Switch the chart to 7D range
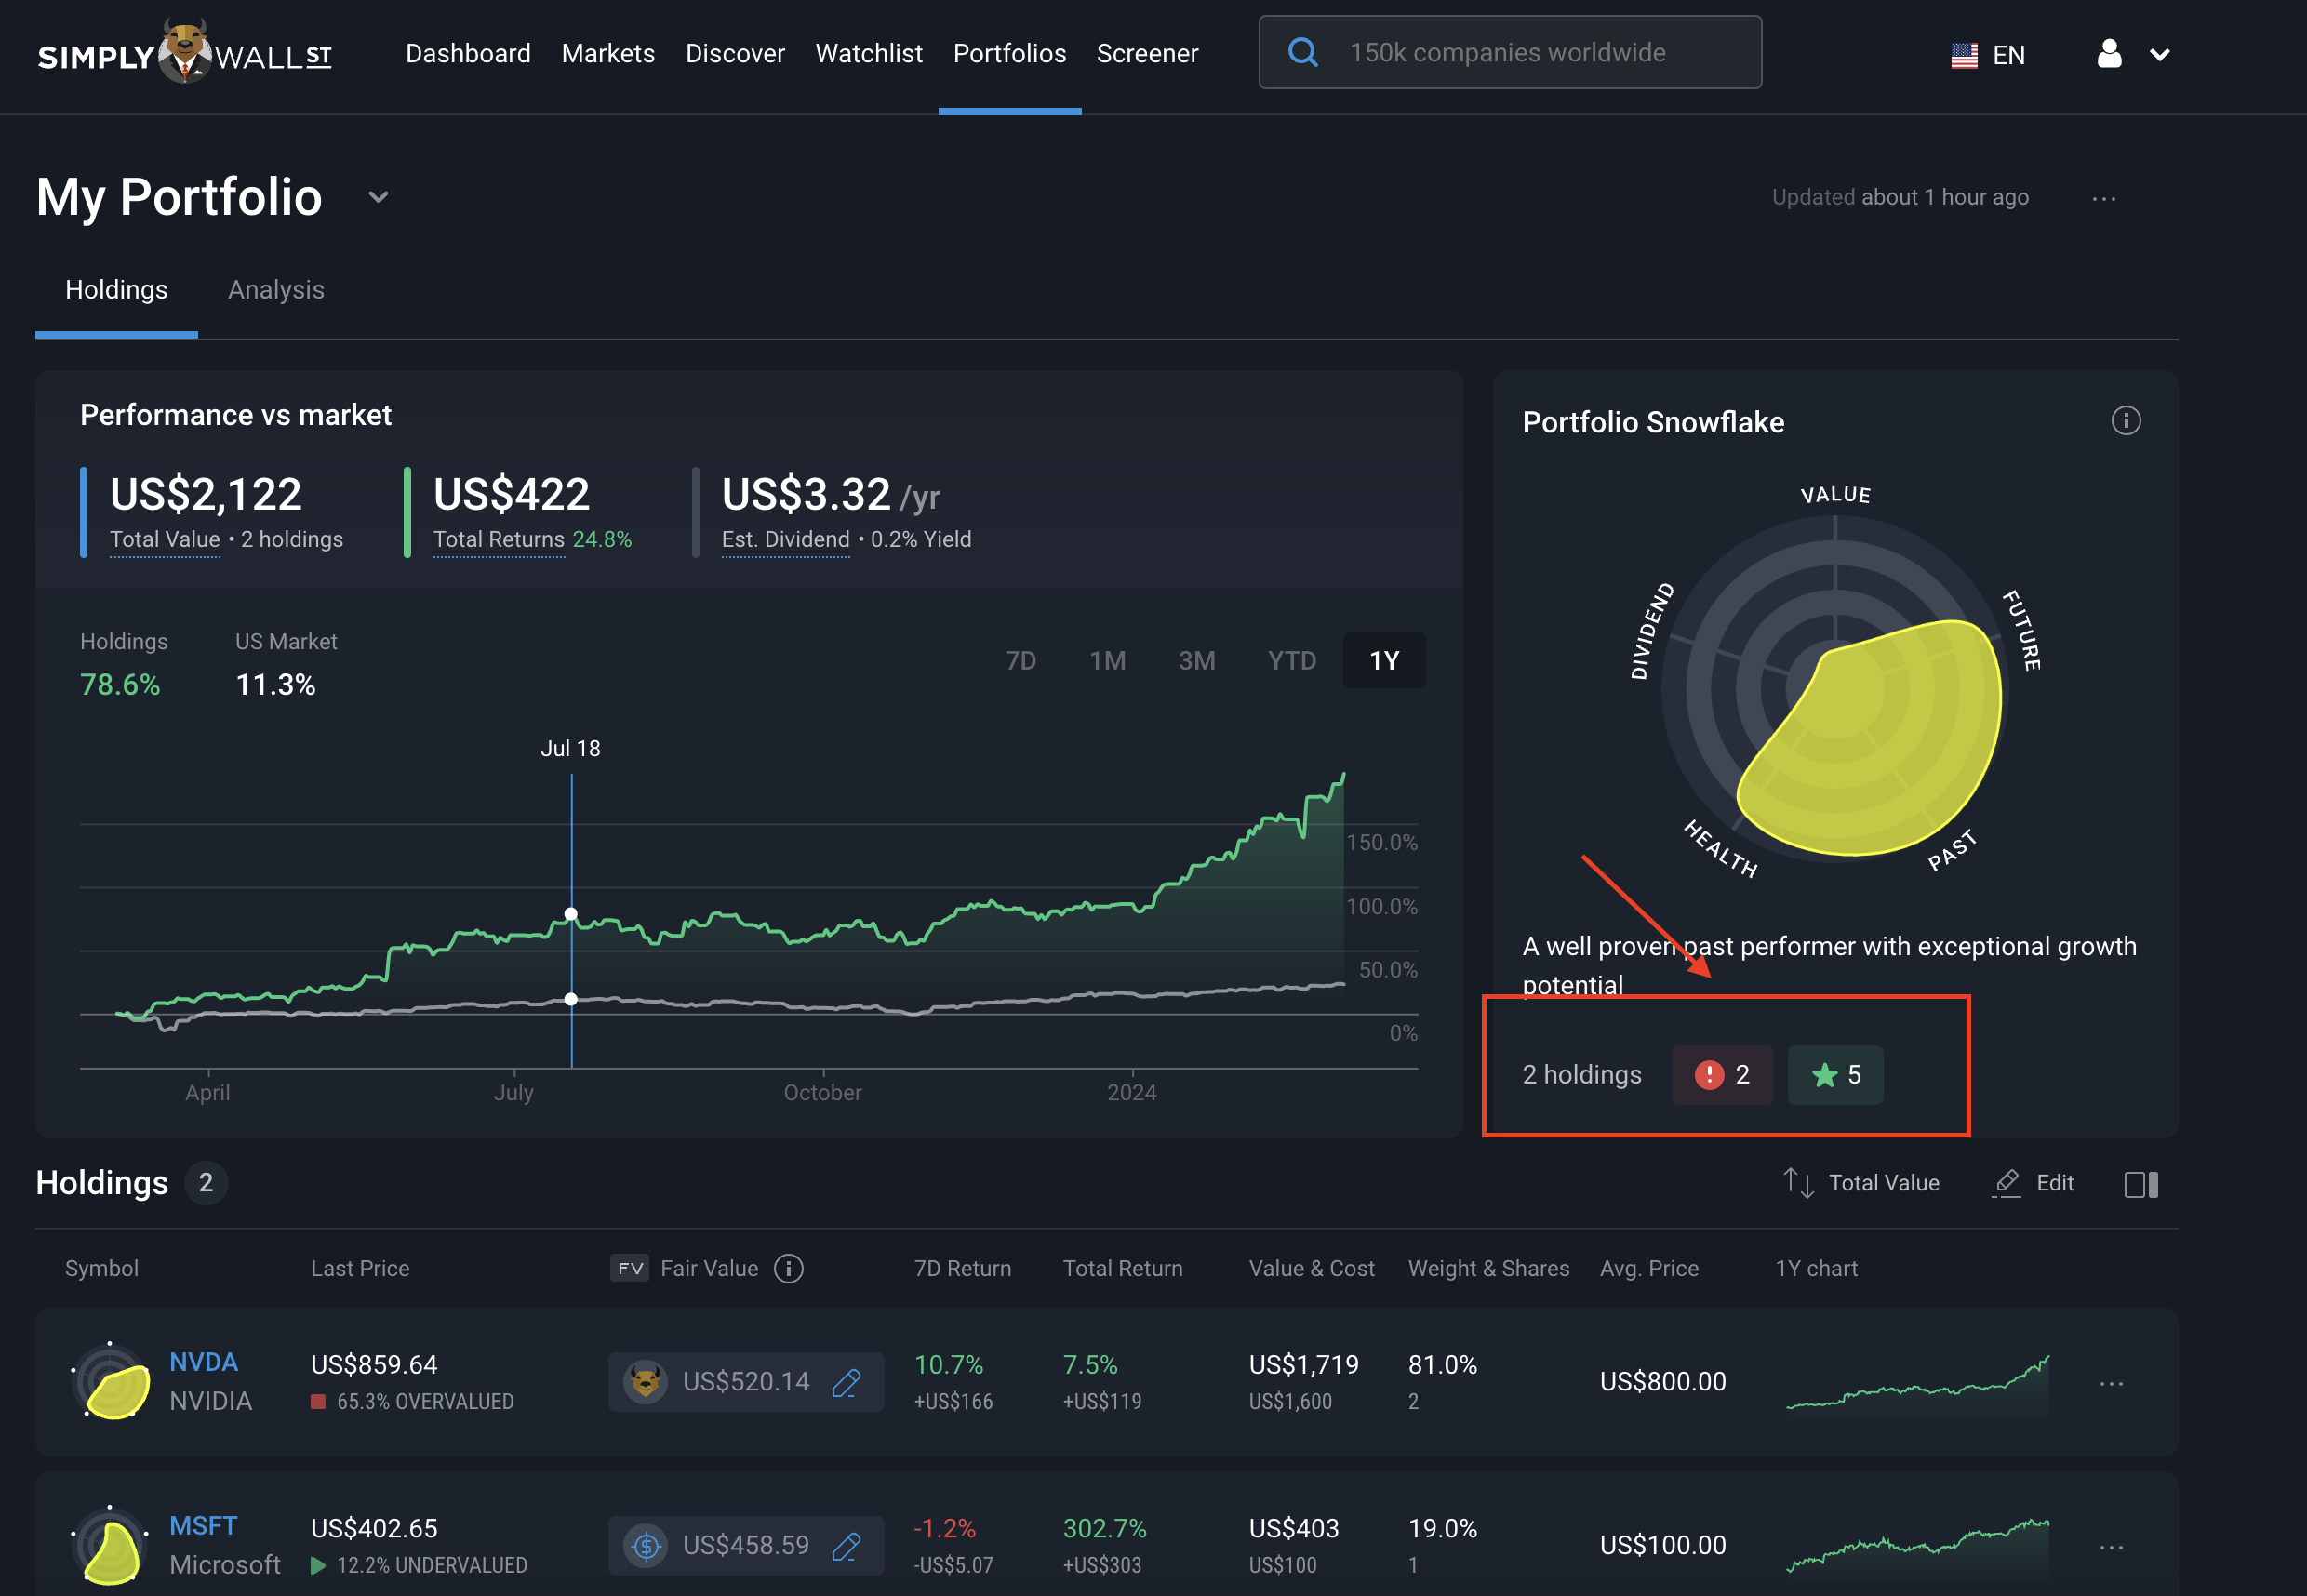The image size is (2307, 1596). [1021, 660]
